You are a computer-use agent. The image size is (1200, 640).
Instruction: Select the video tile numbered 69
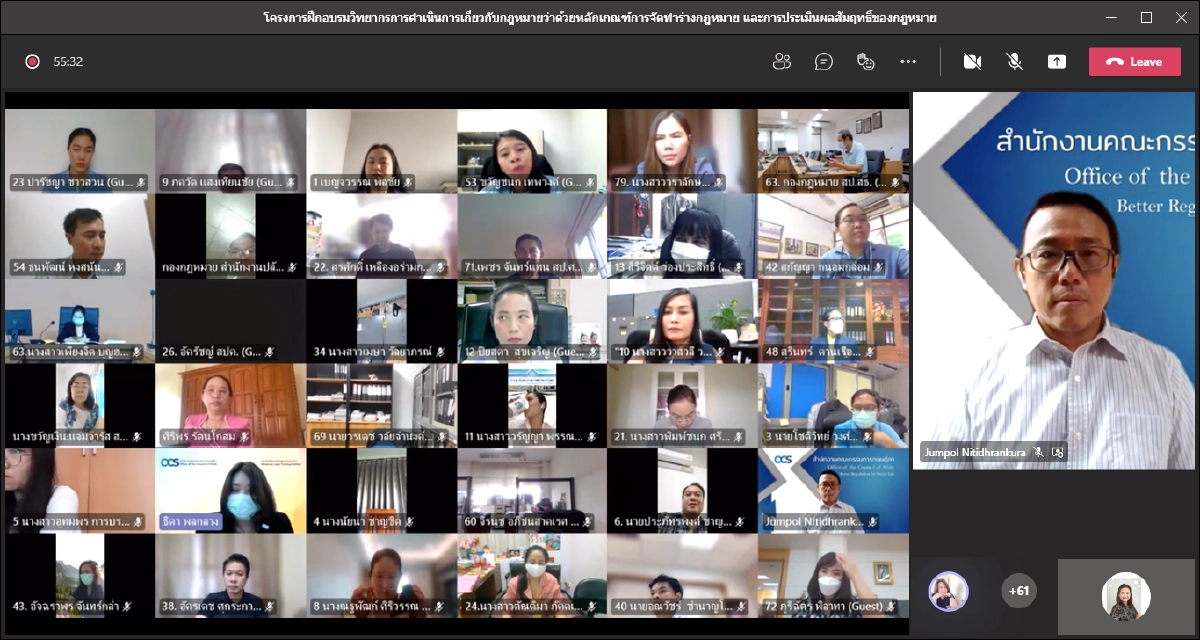[x=382, y=405]
